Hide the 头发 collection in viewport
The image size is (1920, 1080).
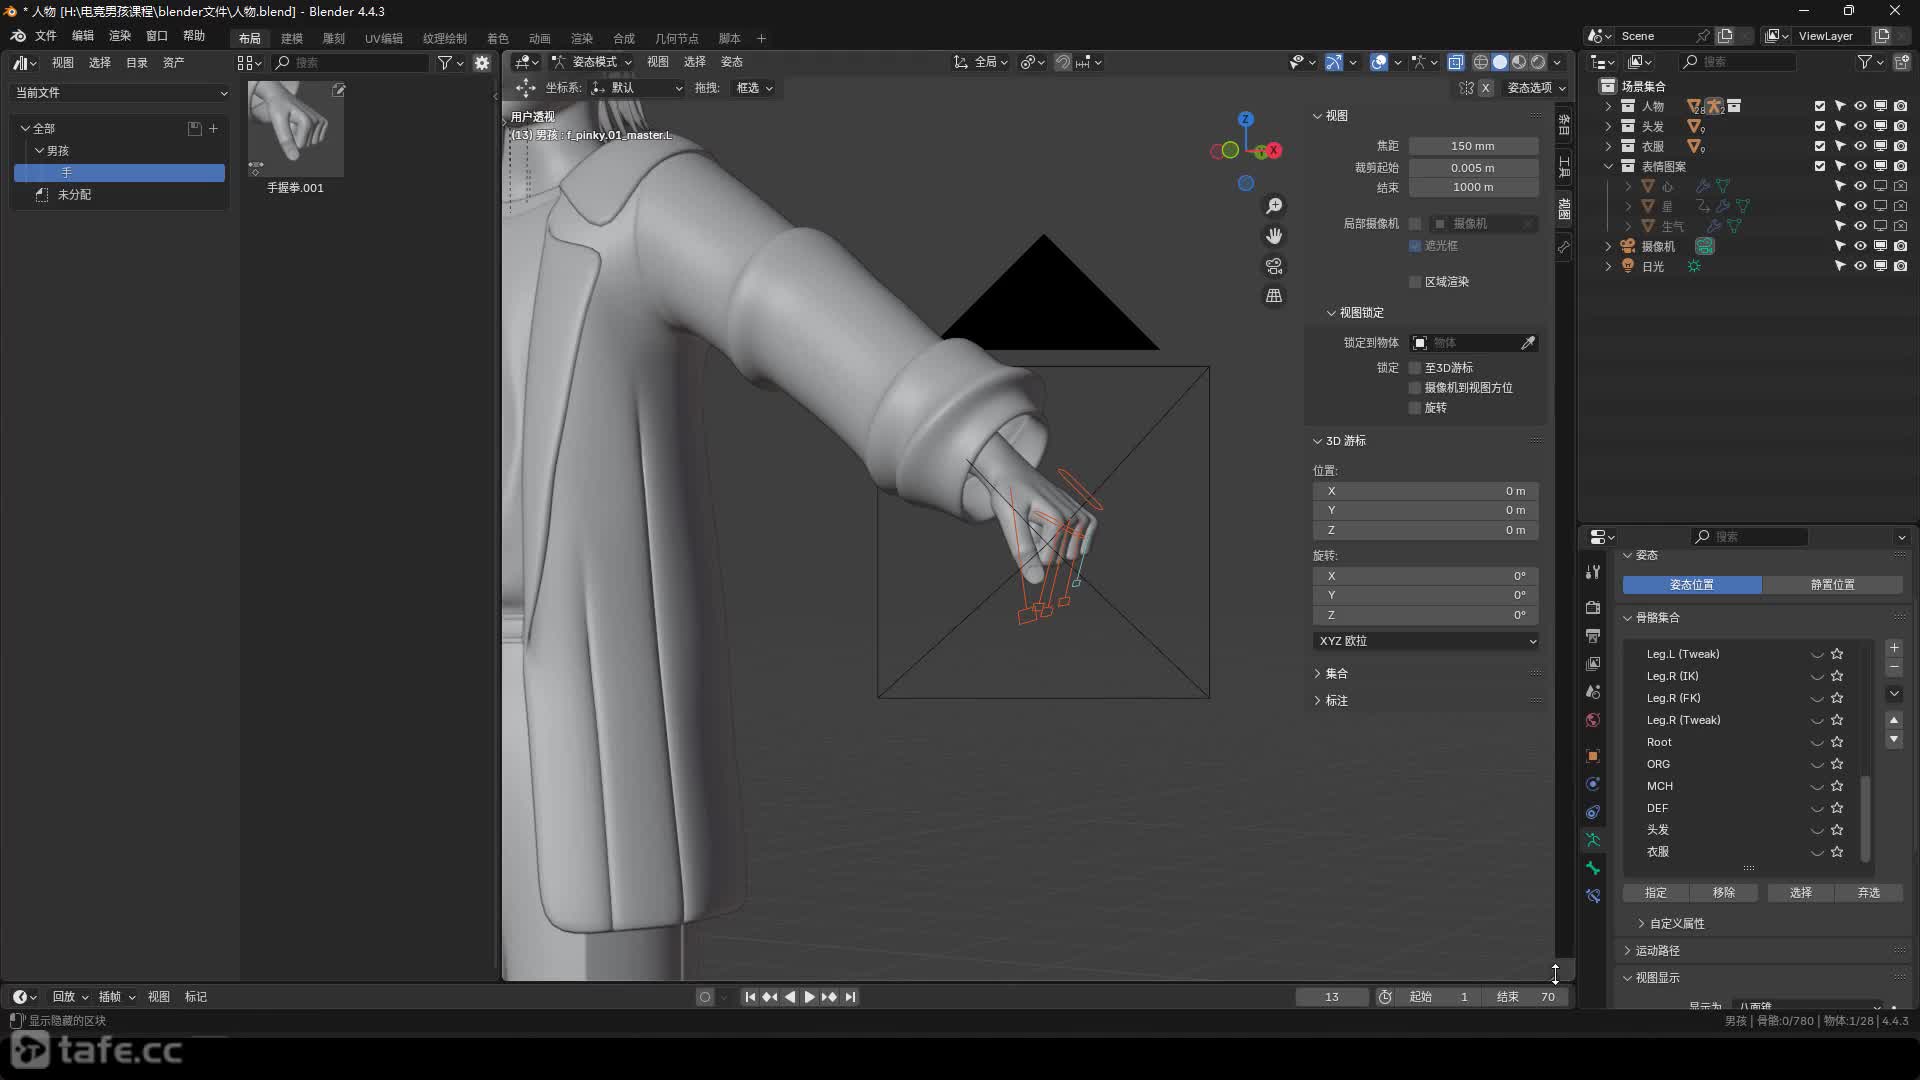point(1860,126)
